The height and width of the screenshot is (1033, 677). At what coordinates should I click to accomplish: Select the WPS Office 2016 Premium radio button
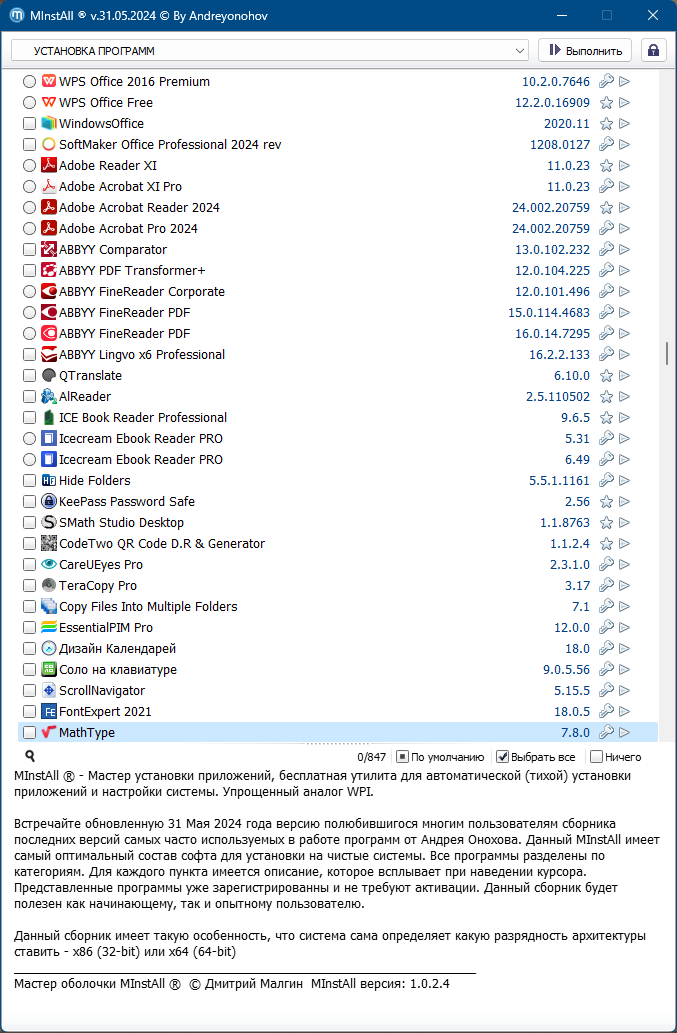tap(29, 82)
